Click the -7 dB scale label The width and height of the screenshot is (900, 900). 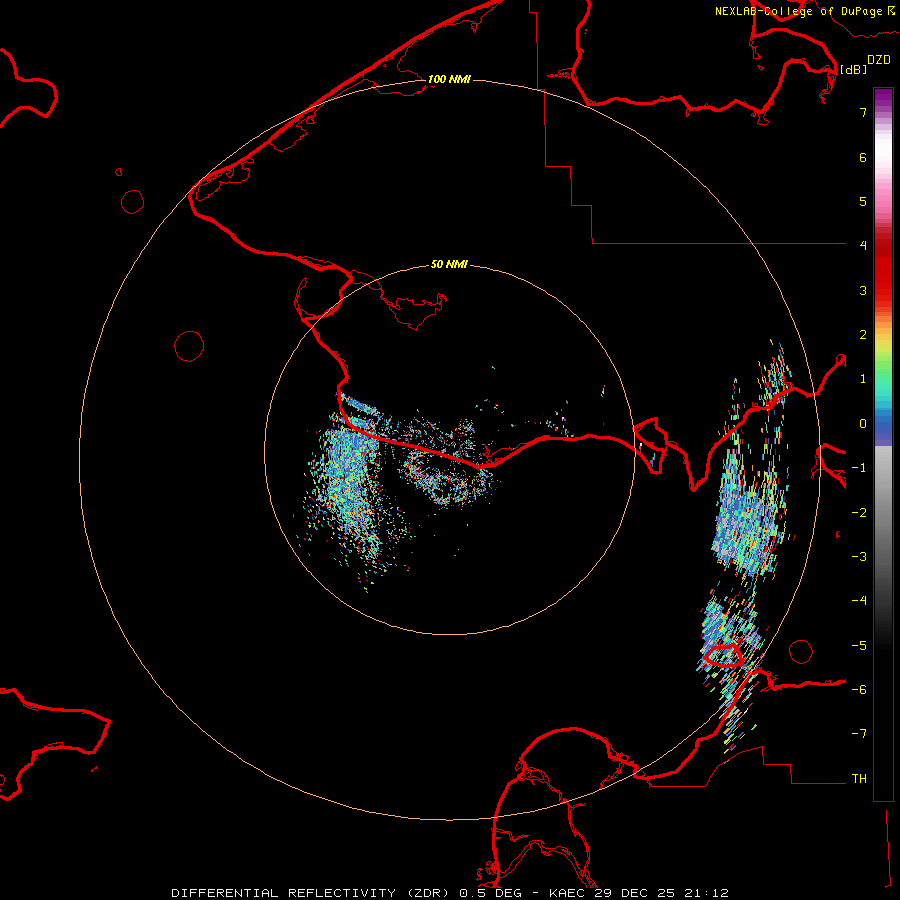tap(859, 734)
